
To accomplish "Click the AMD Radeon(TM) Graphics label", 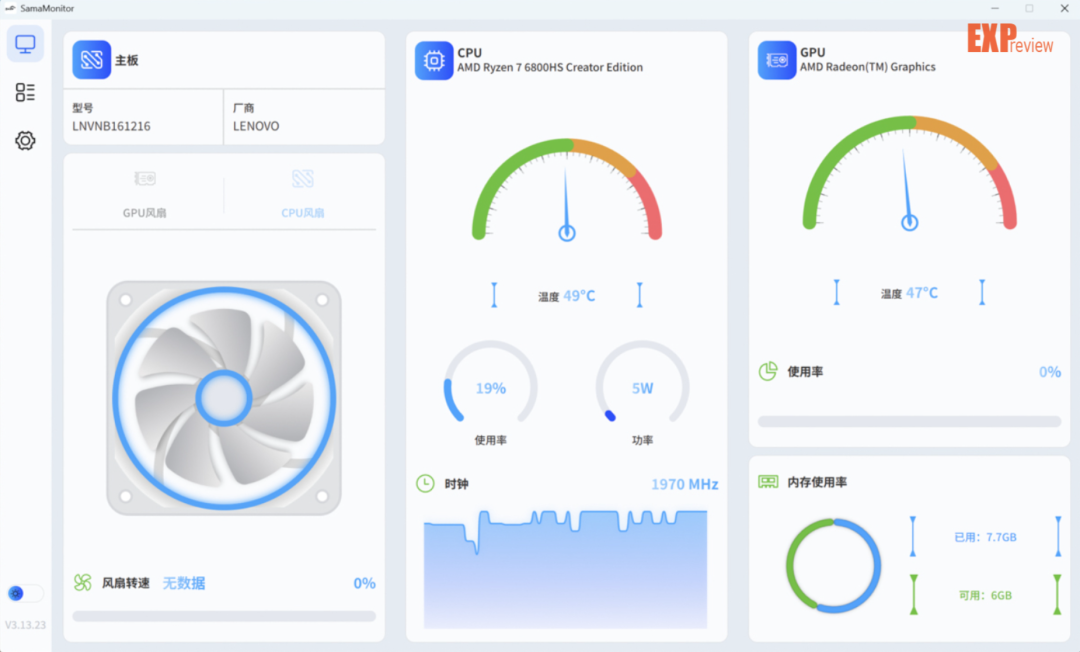I will pos(867,67).
